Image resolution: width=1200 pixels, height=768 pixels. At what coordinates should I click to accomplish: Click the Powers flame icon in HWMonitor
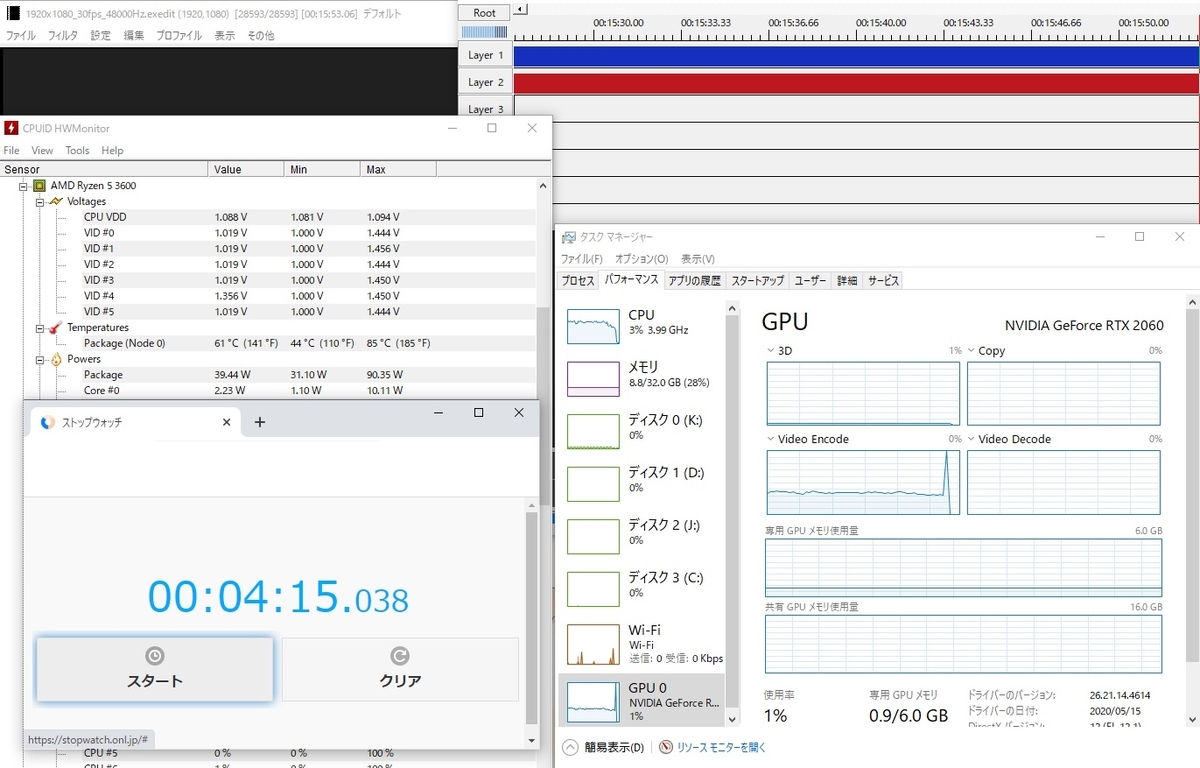pos(56,359)
